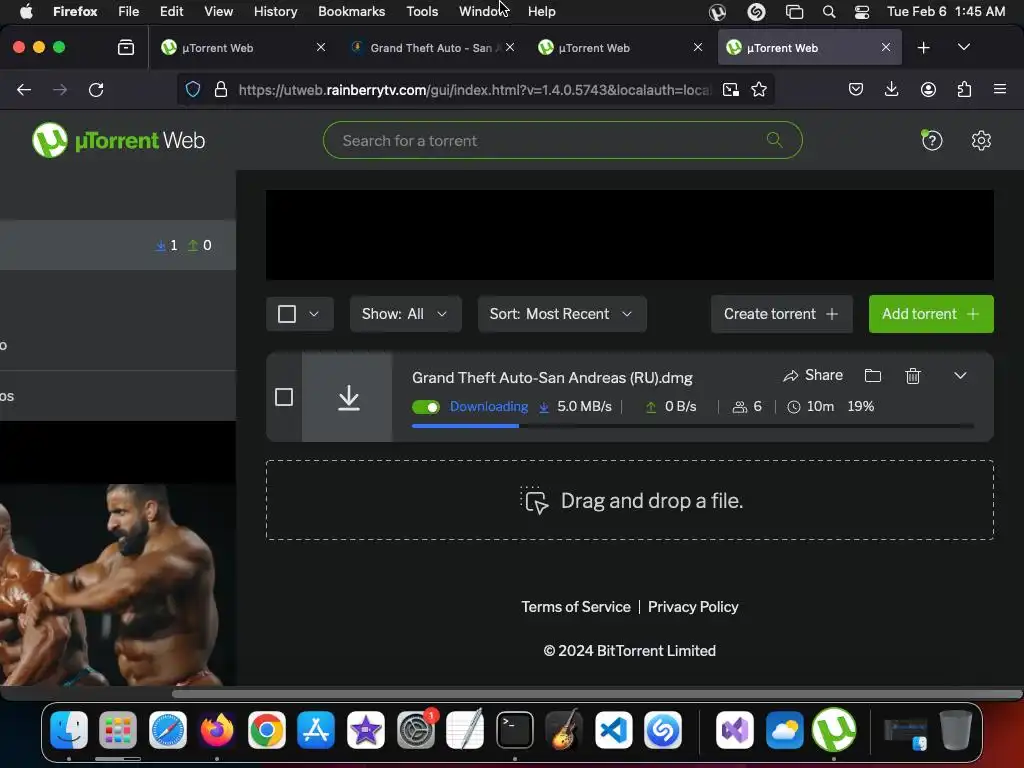Open the µTorrent settings gear
This screenshot has height=768, width=1024.
pos(981,140)
